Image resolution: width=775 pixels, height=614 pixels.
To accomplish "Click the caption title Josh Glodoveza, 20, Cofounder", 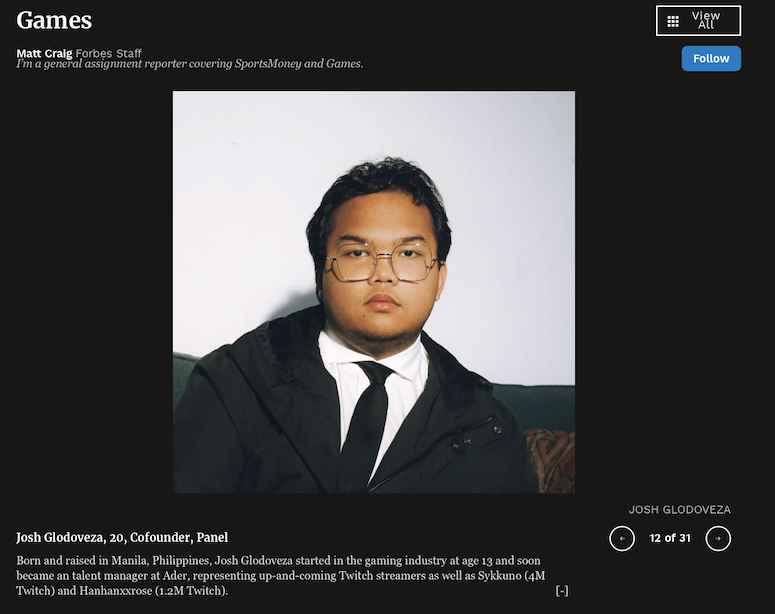I will coord(104,537).
